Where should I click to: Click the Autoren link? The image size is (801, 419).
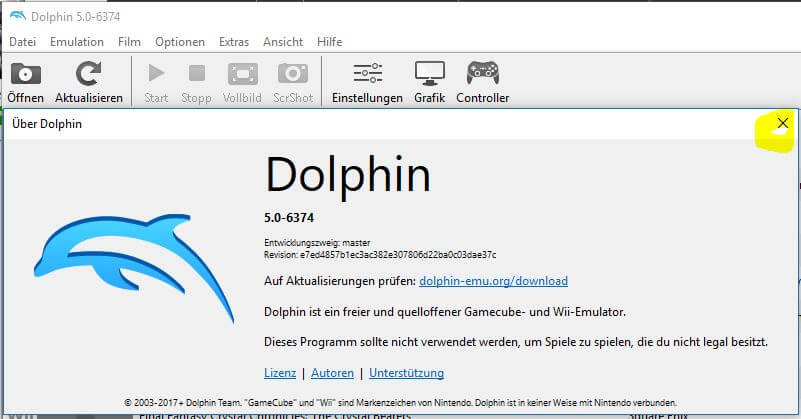[332, 373]
